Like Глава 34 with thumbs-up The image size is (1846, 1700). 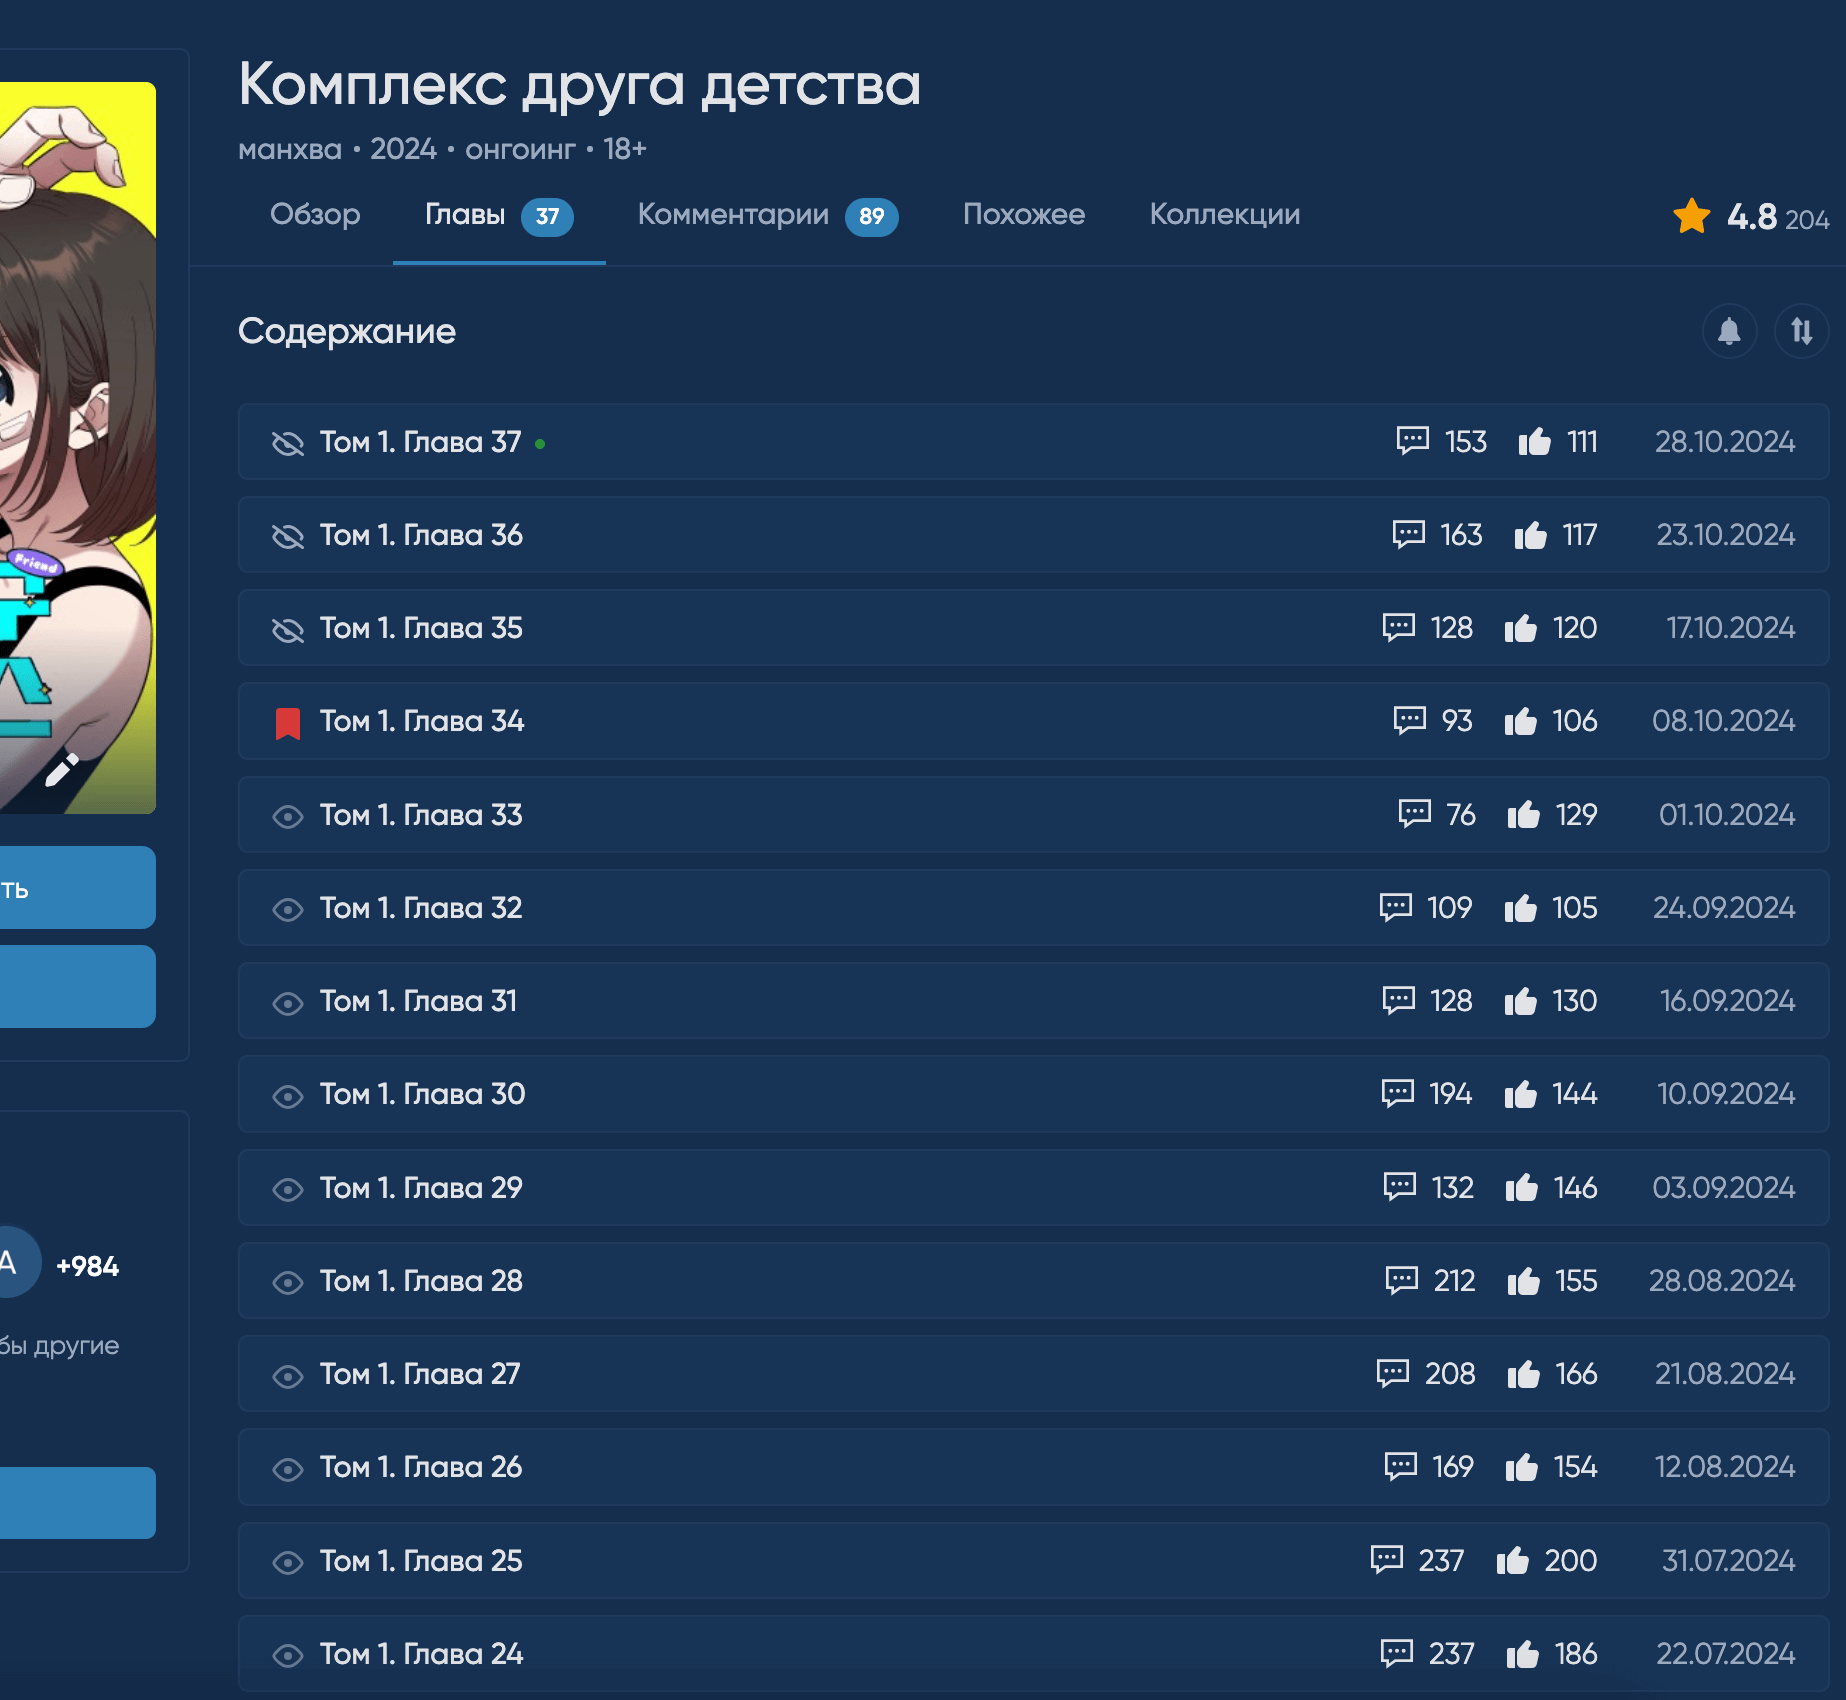click(1520, 721)
